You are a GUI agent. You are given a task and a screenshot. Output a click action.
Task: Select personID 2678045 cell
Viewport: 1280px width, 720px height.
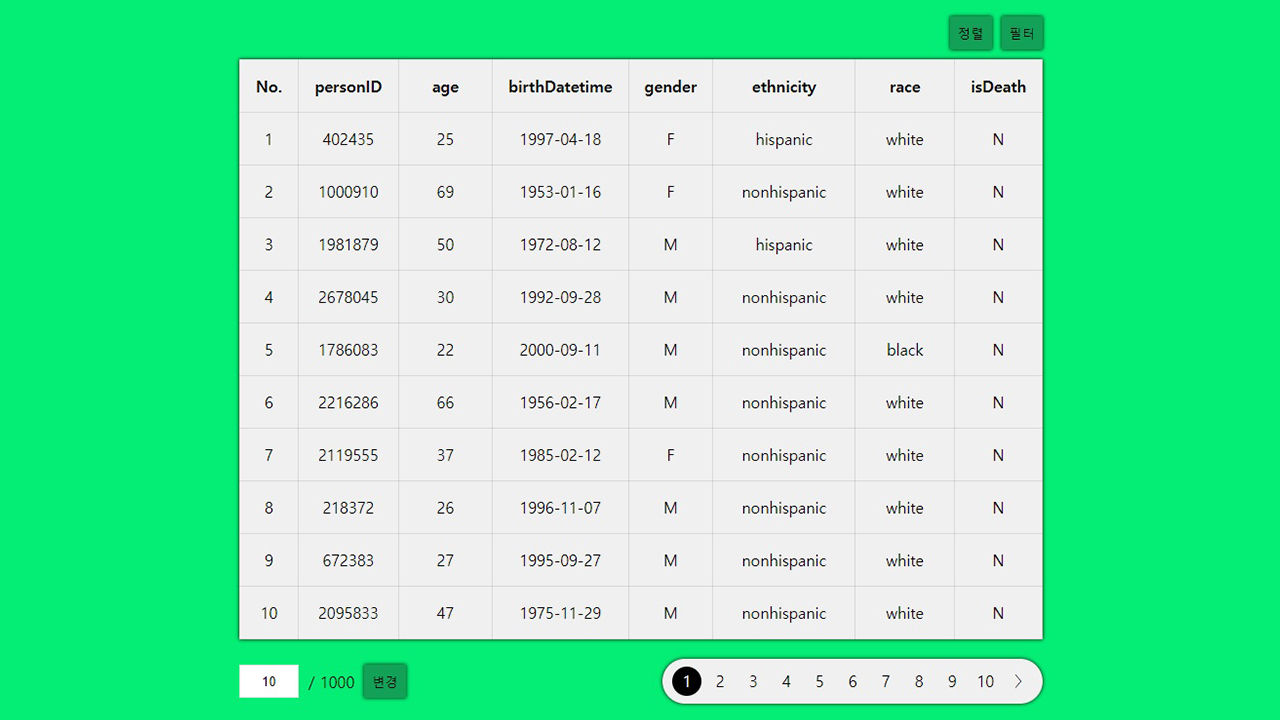click(x=348, y=297)
